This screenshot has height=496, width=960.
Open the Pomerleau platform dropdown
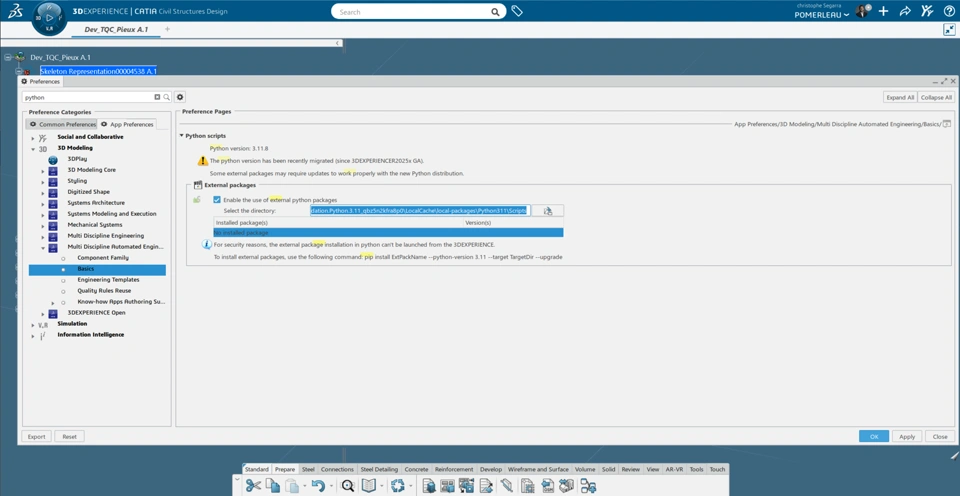pos(822,15)
